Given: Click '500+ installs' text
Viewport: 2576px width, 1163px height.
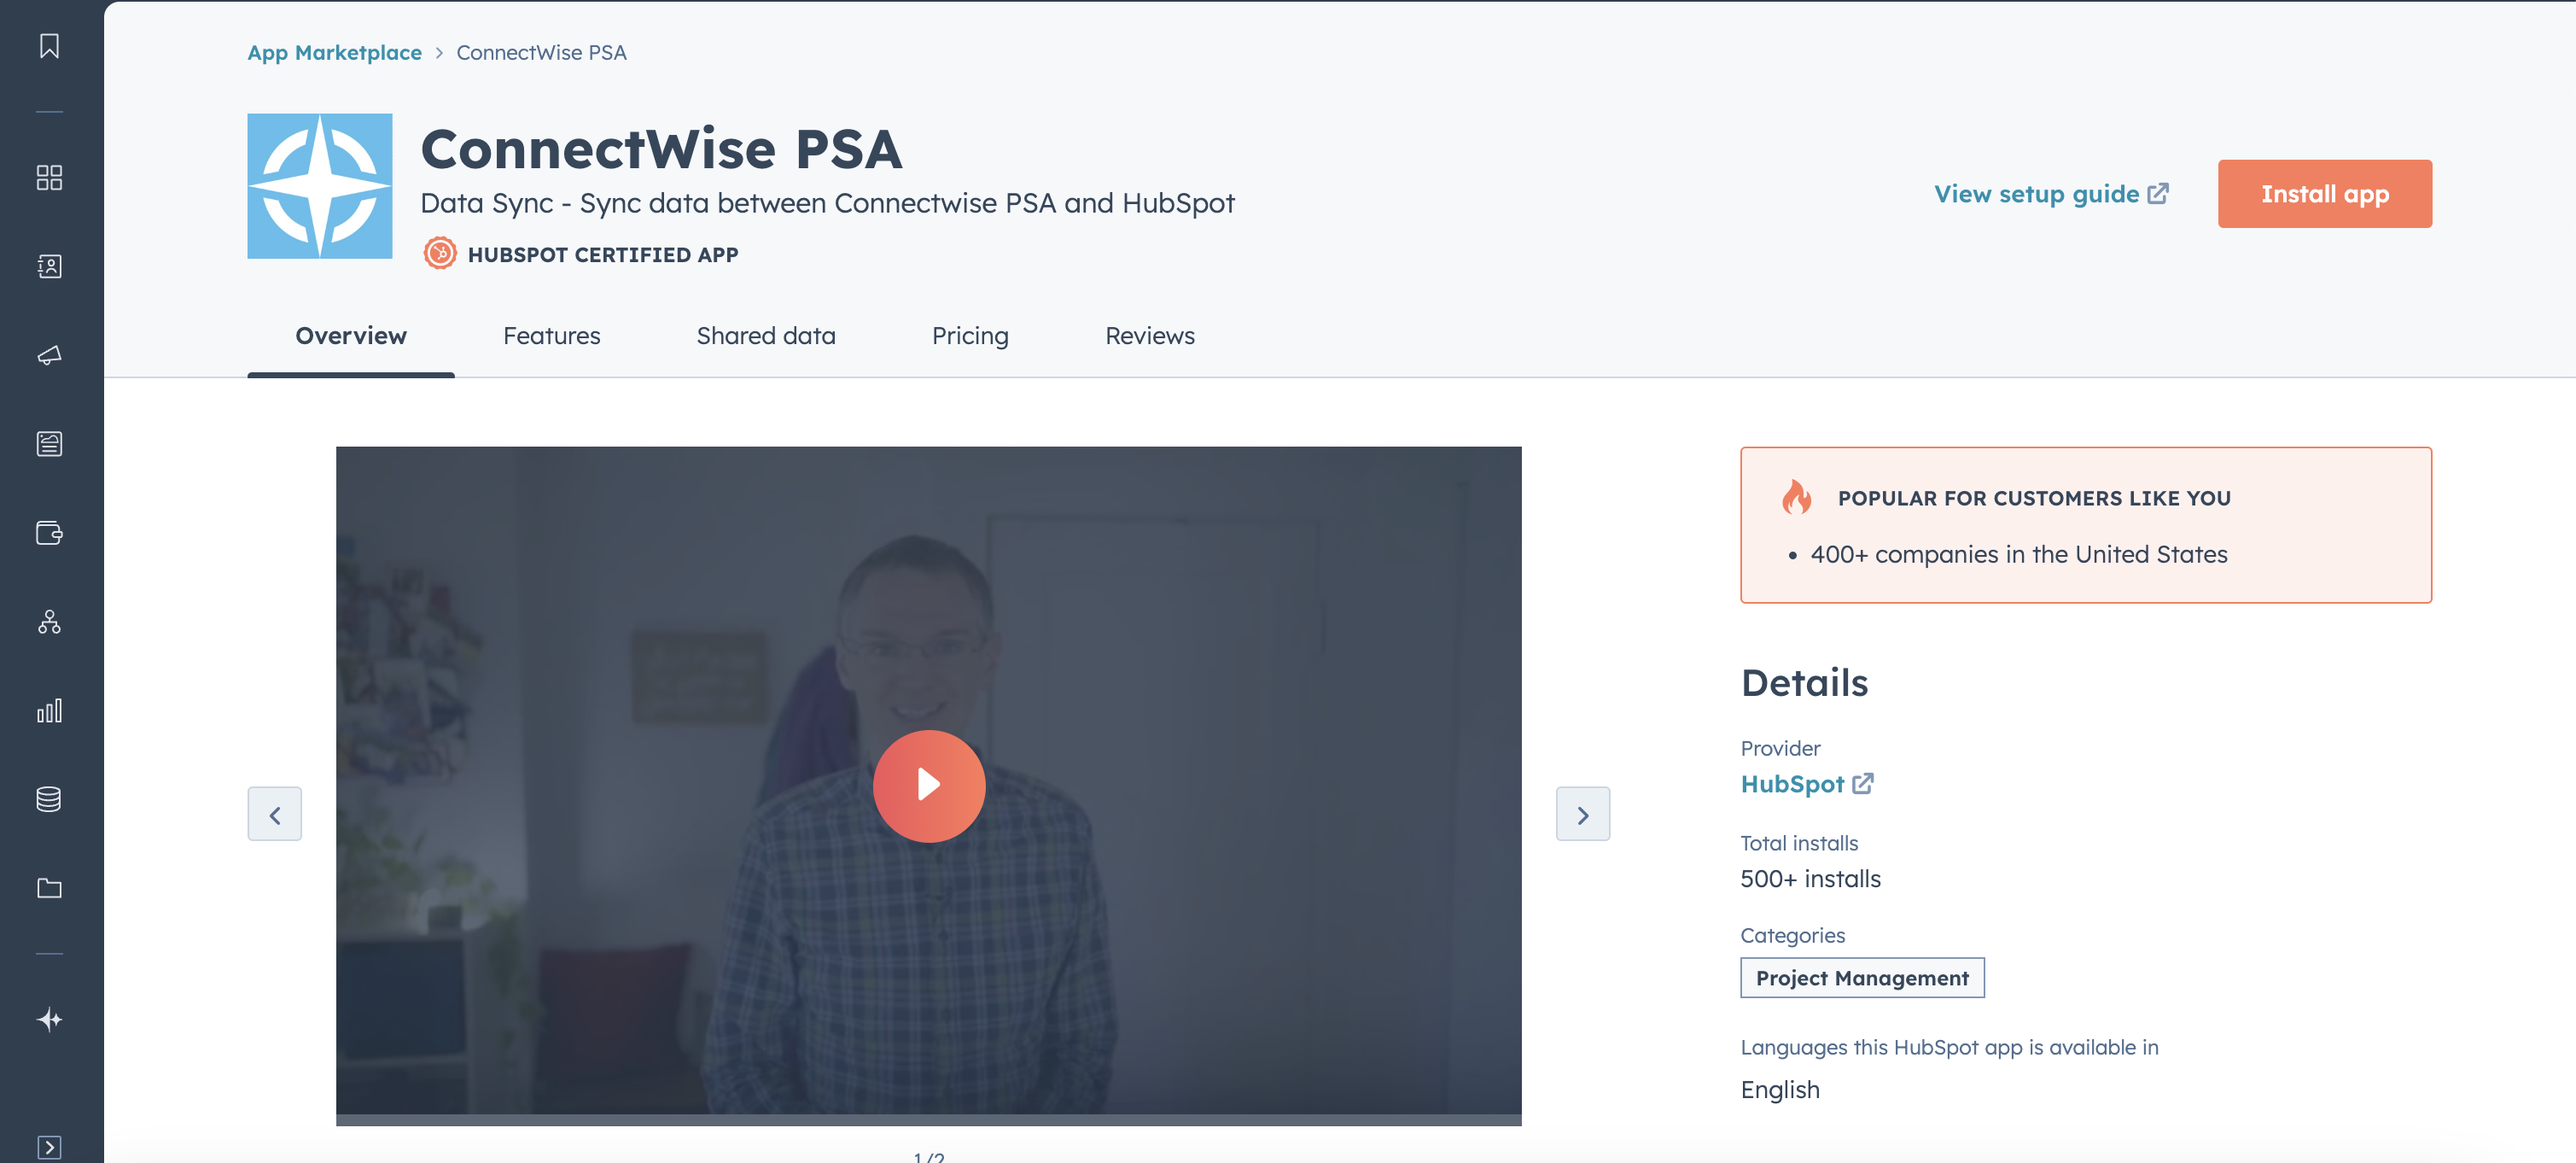Looking at the screenshot, I should 1810,879.
